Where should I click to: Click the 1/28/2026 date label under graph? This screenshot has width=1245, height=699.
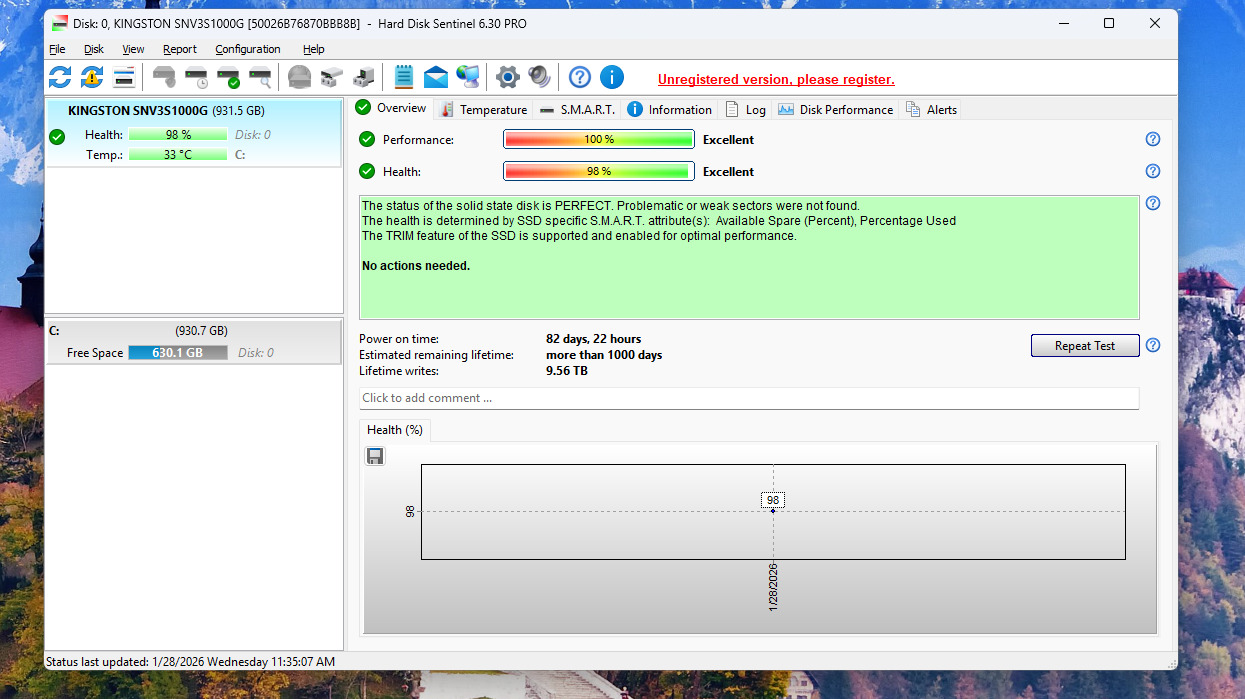[773, 587]
